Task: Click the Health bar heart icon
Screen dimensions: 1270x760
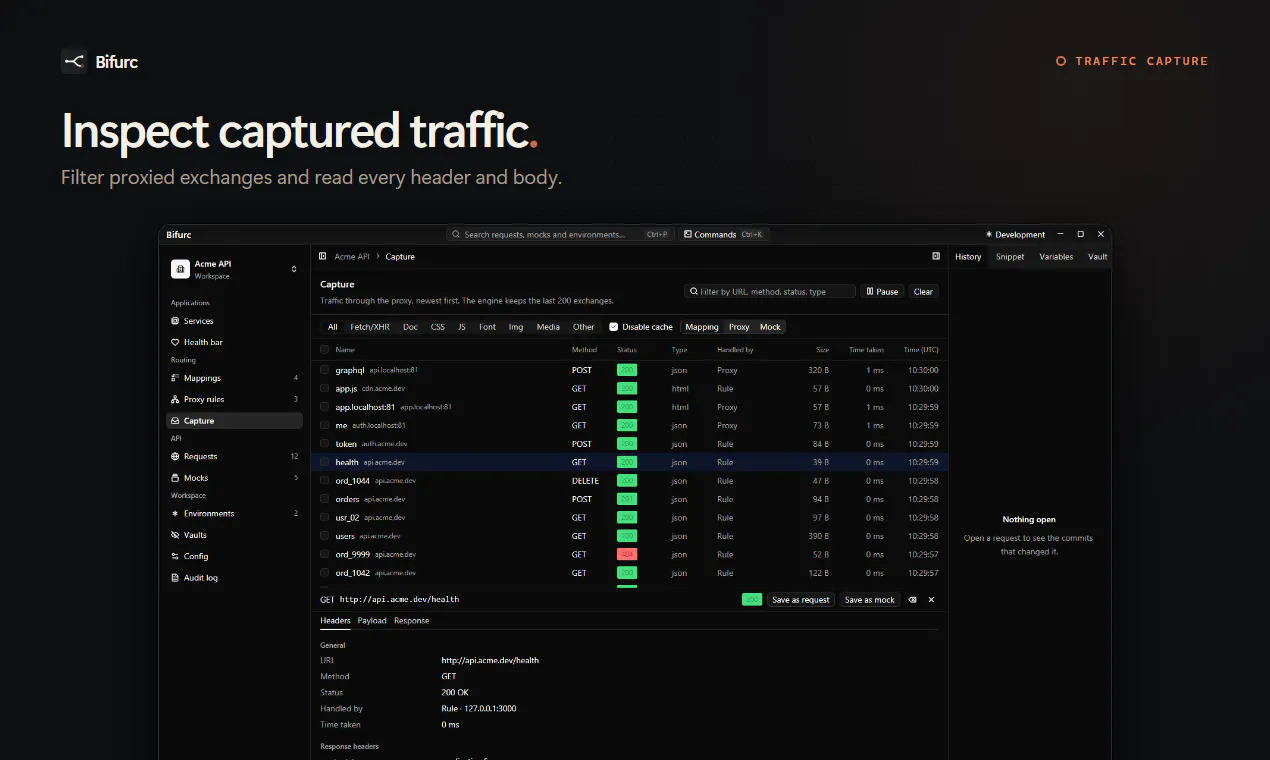Action: coord(175,342)
